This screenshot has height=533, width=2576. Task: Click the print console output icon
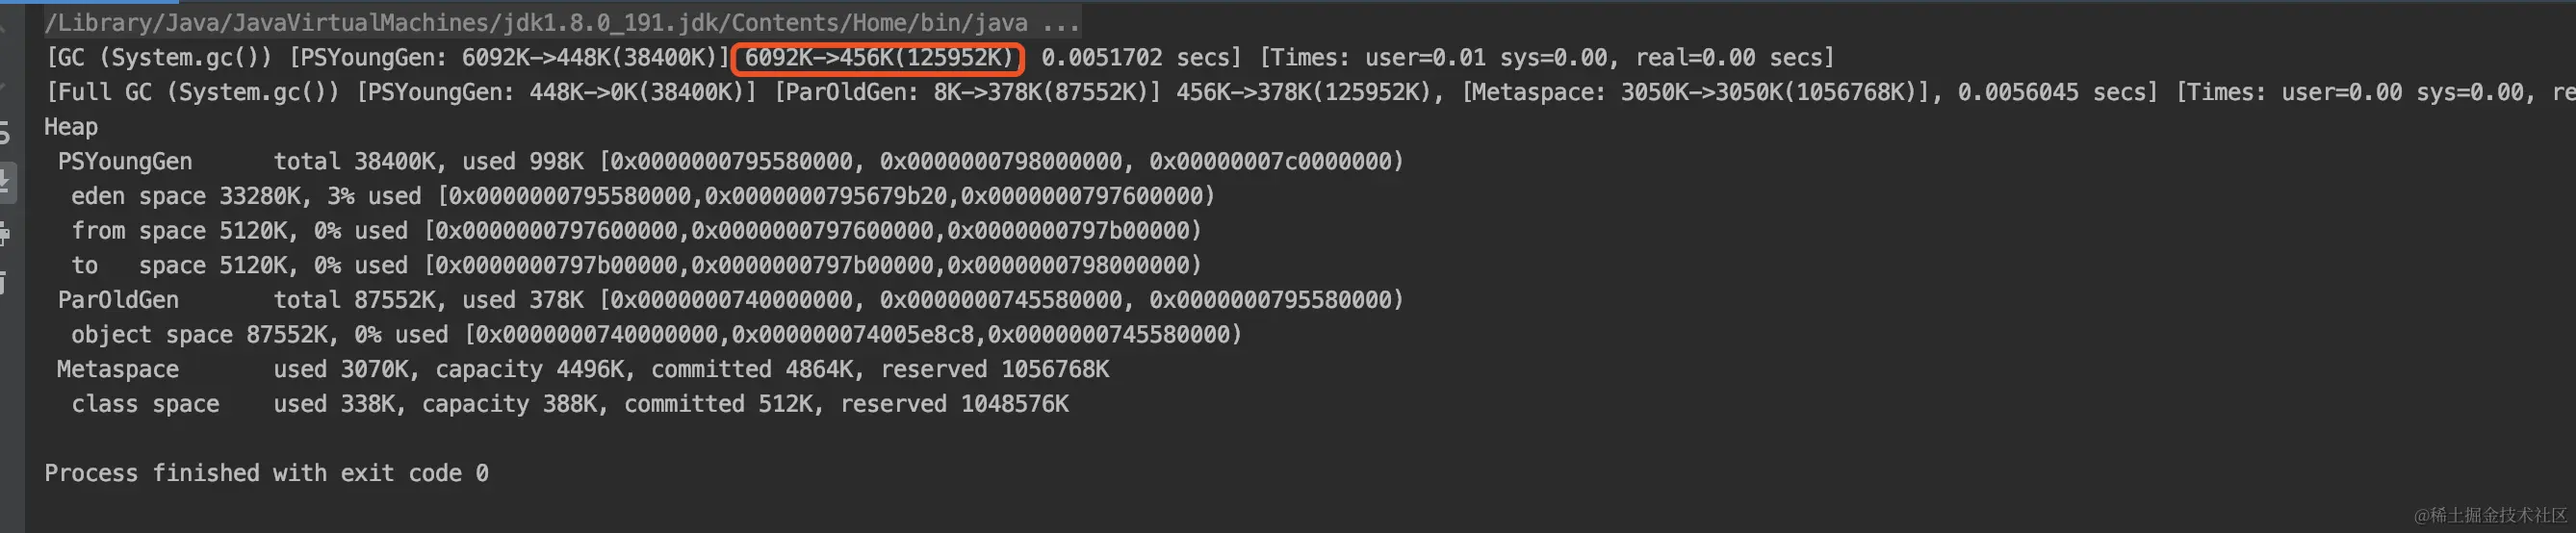point(5,234)
